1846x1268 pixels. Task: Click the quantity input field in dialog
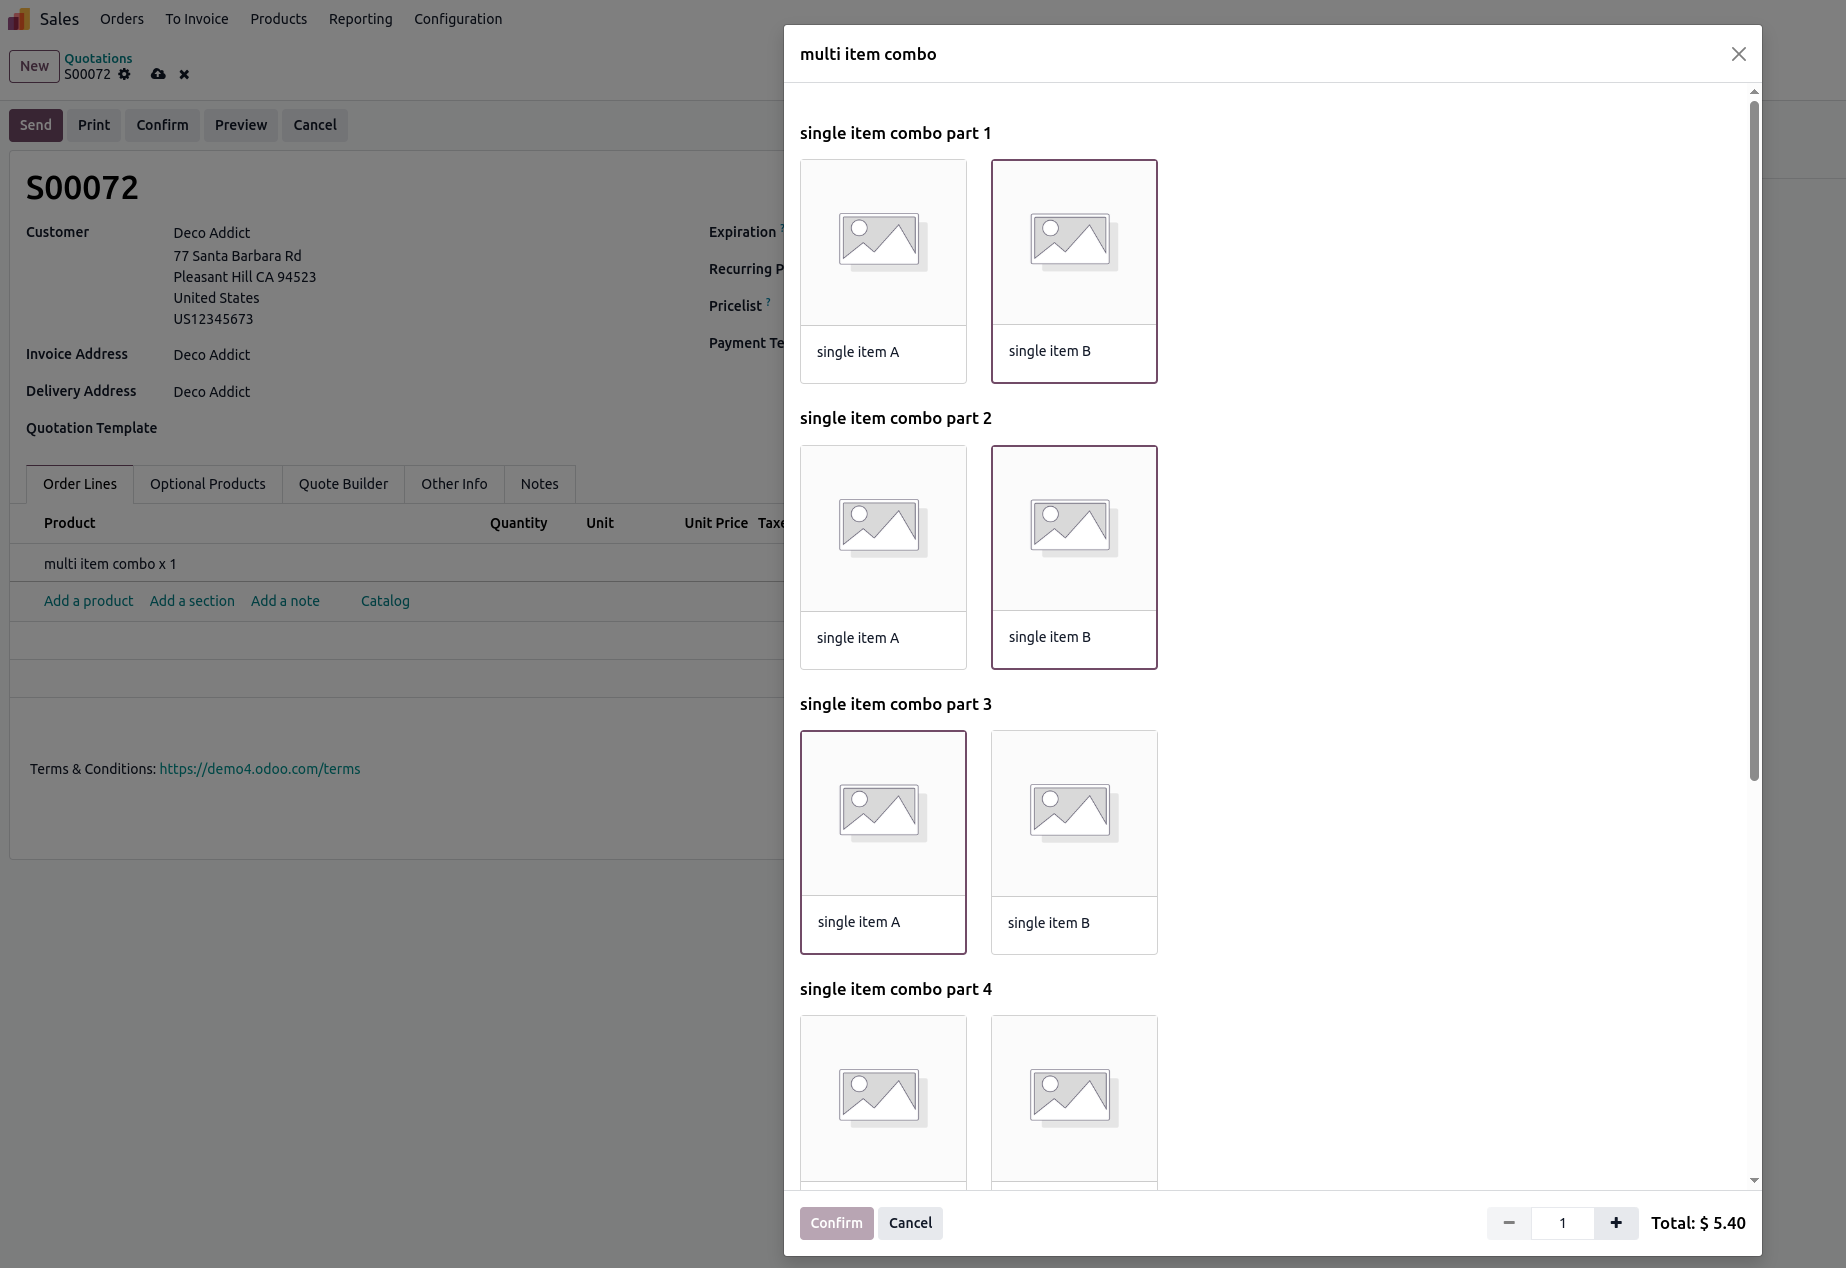(1562, 1223)
